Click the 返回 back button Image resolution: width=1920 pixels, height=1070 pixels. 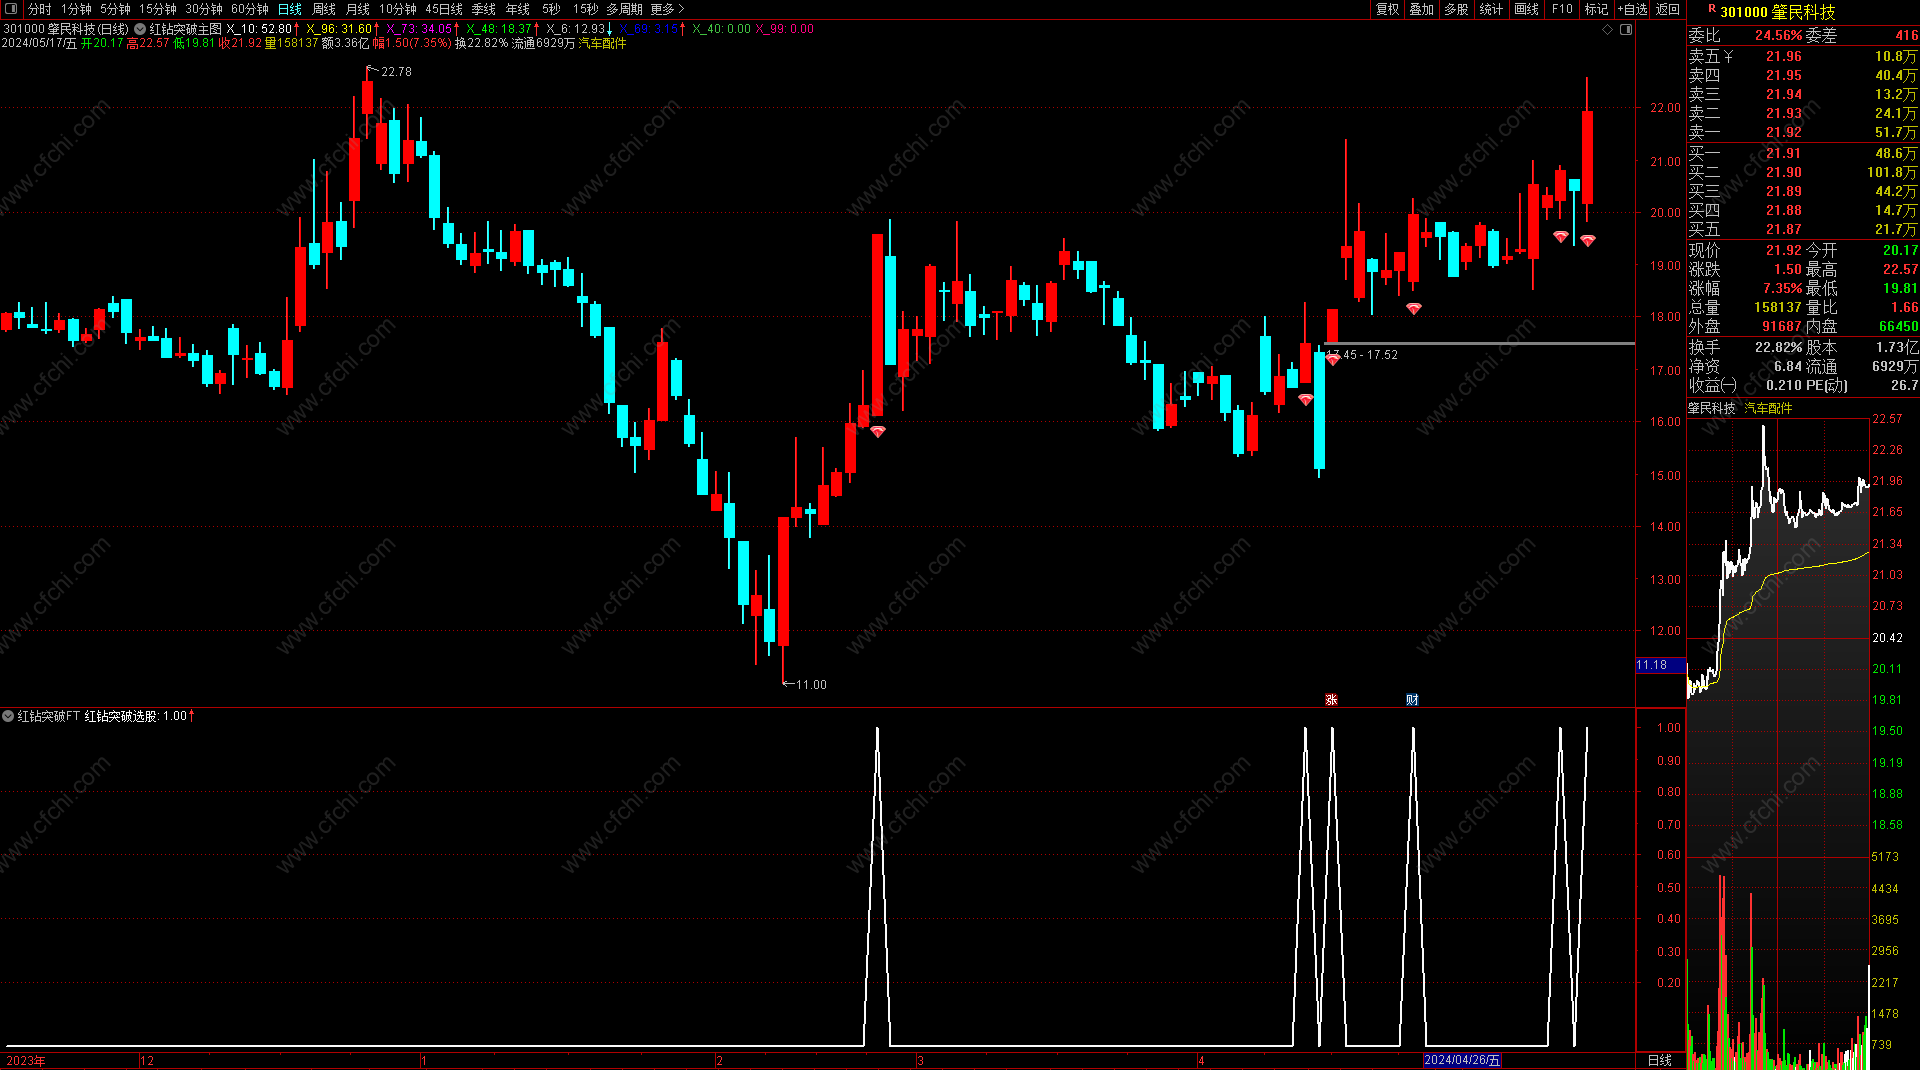1668,9
